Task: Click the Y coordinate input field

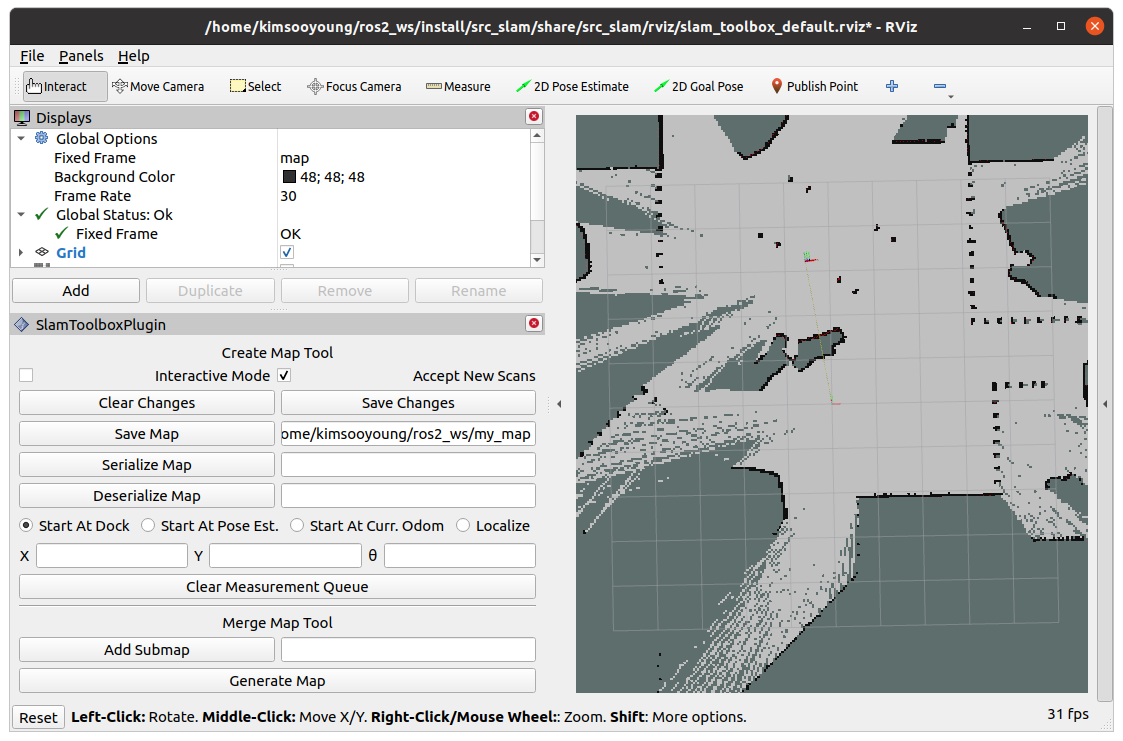Action: pos(285,556)
